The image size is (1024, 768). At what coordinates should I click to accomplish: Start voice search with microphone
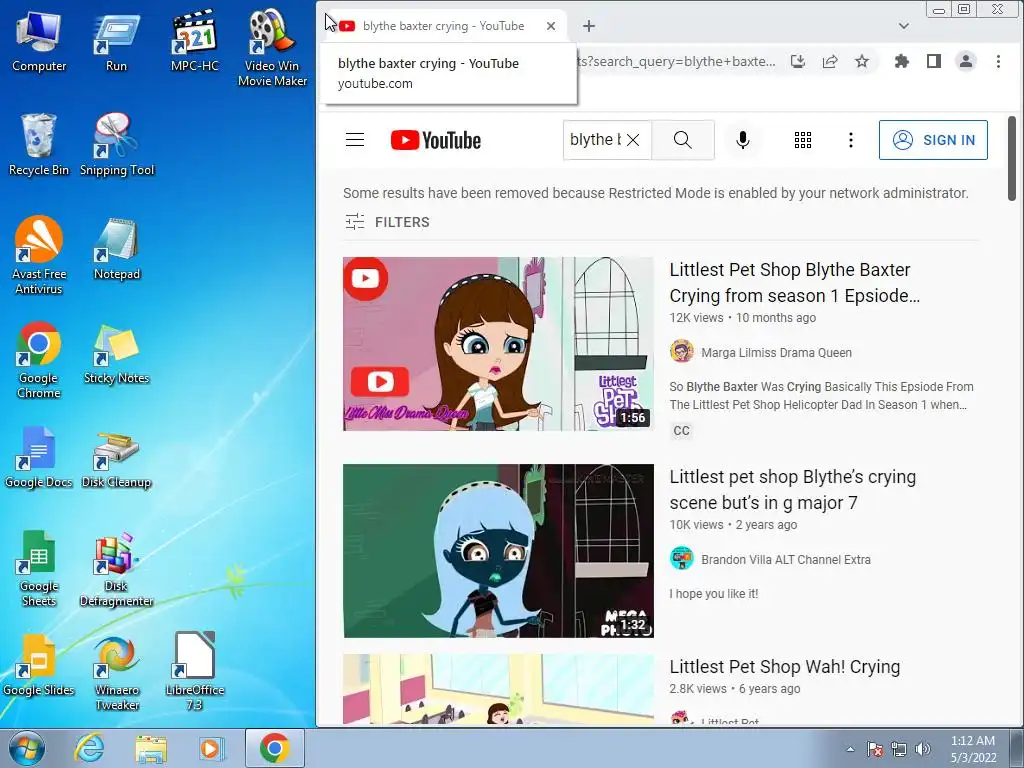(743, 140)
